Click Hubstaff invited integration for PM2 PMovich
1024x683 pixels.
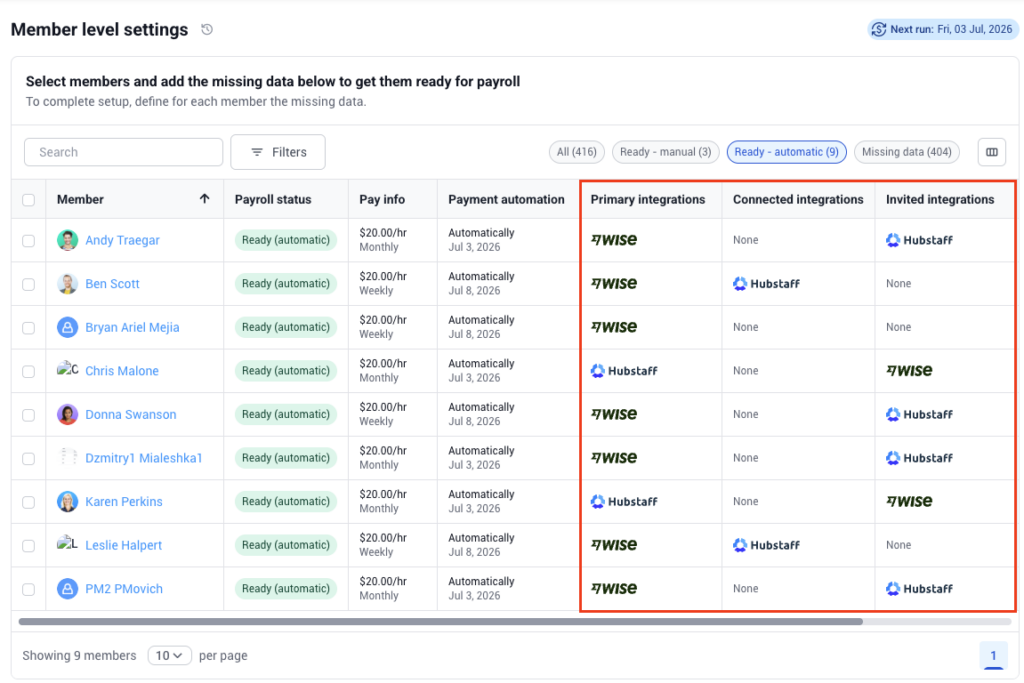pos(919,589)
